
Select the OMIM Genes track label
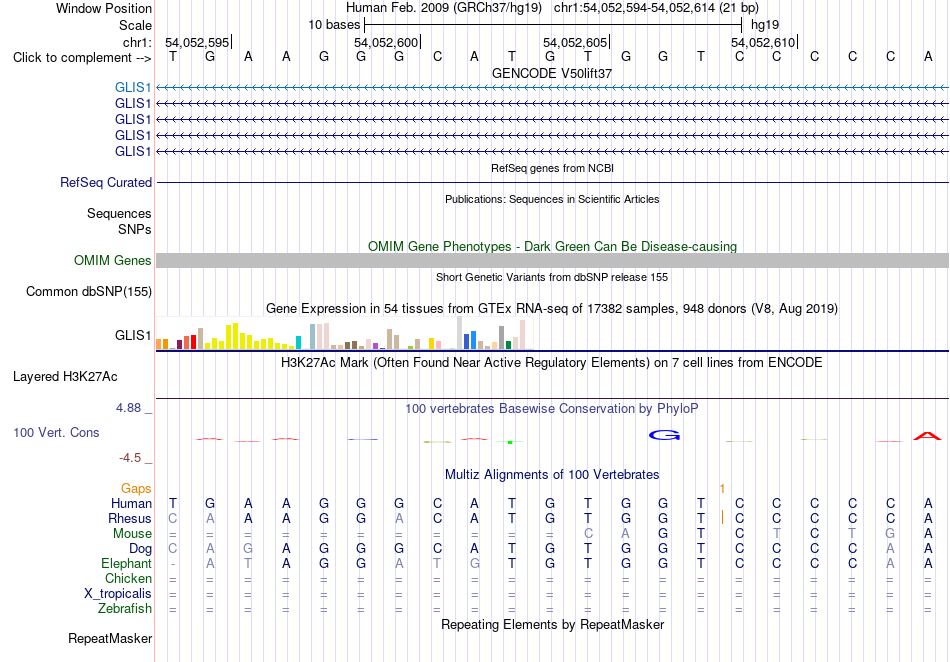113,260
